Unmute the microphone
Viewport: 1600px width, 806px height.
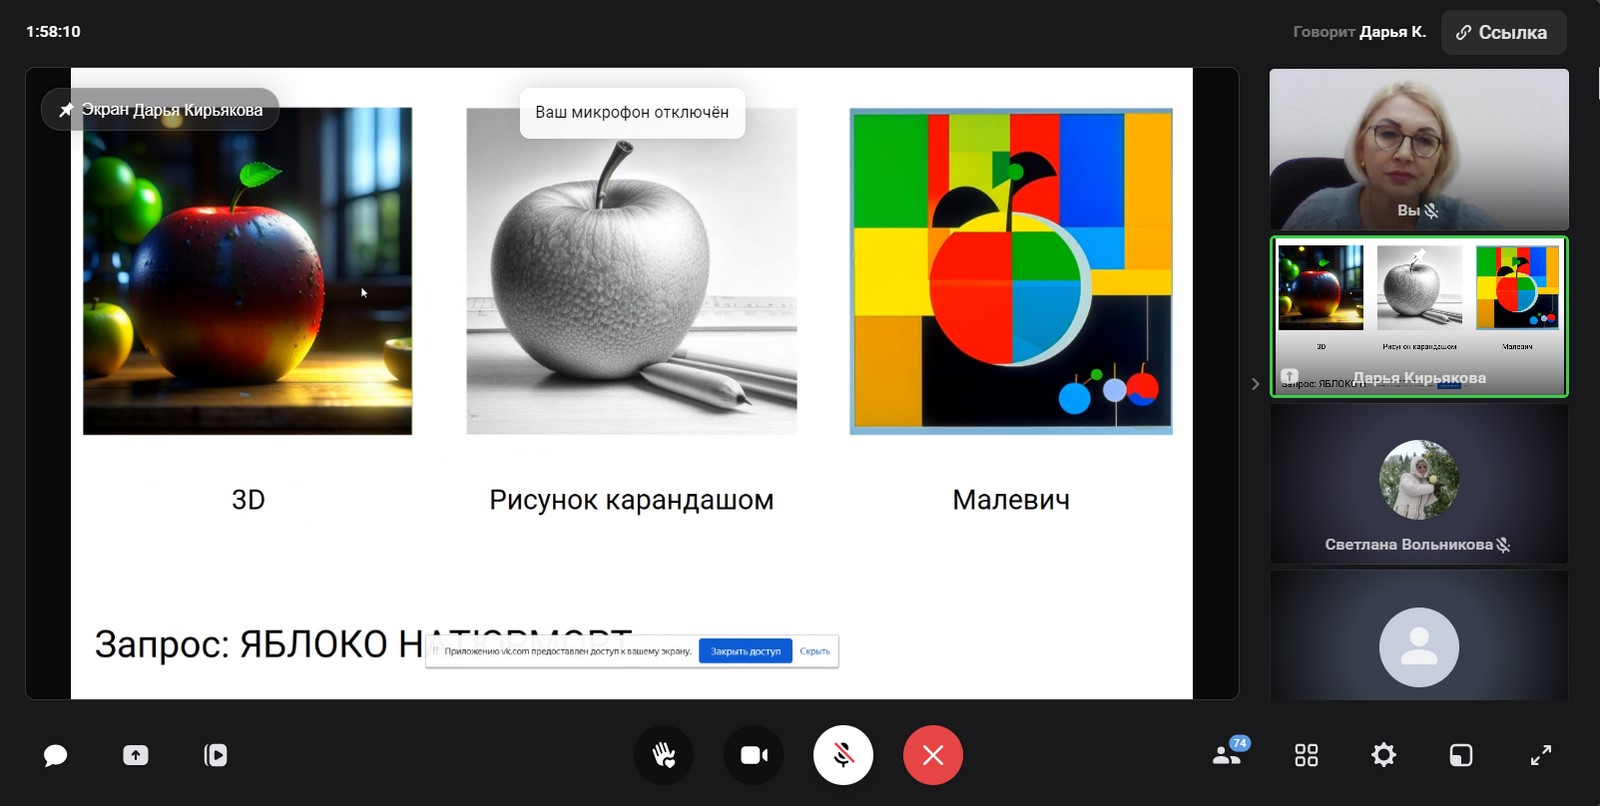click(843, 755)
